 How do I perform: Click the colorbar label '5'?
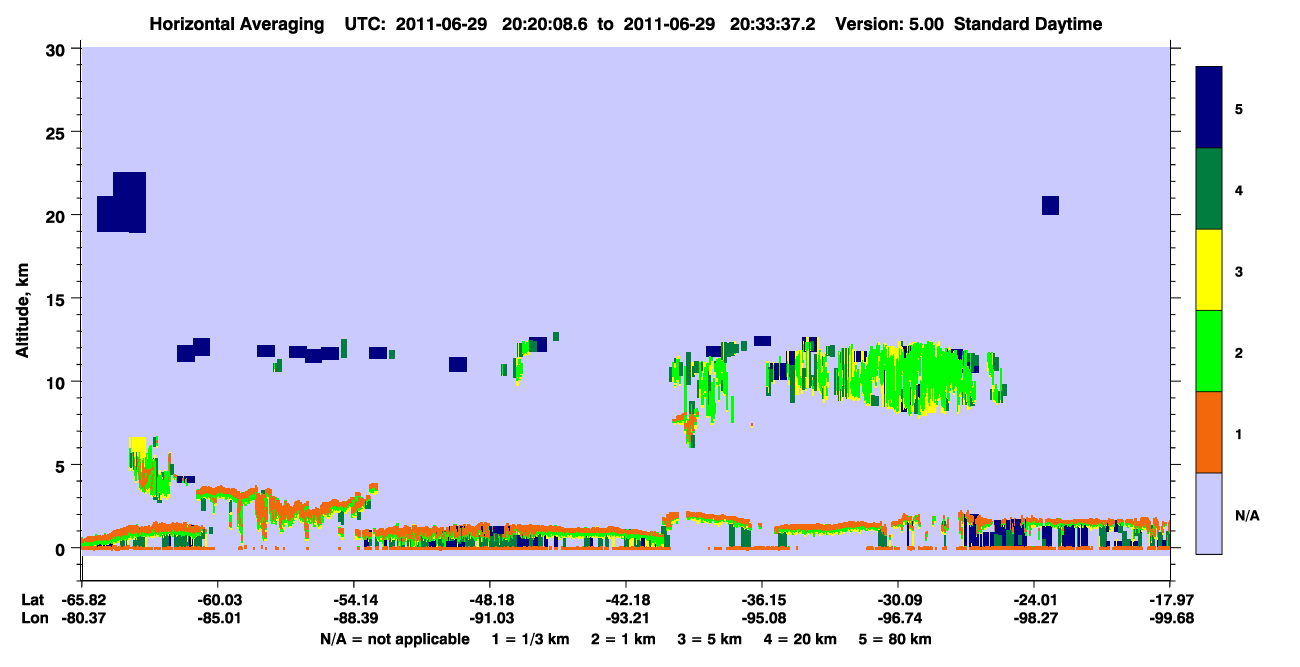1239,108
